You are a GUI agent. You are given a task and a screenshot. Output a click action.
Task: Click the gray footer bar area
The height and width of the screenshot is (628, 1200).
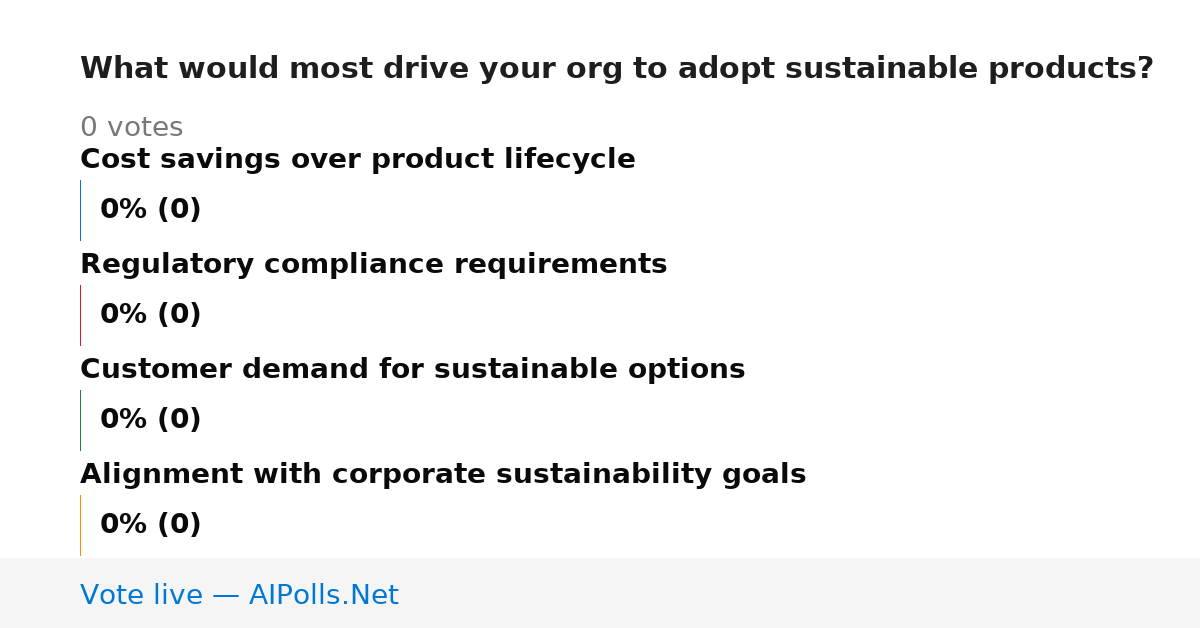click(600, 593)
